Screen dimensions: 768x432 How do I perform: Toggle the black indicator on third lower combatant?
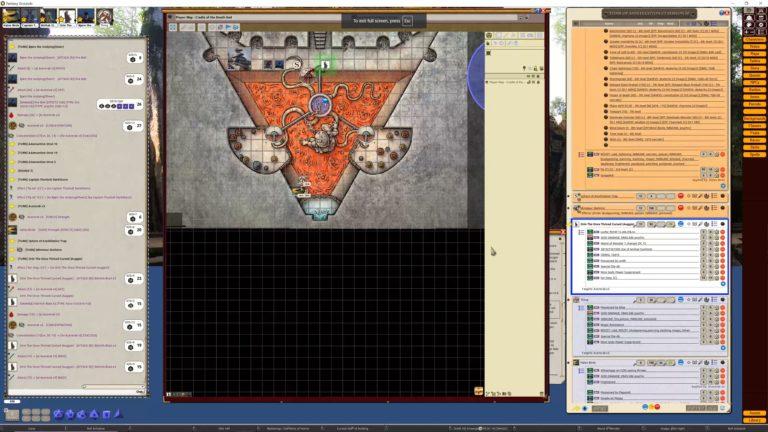[x=722, y=363]
